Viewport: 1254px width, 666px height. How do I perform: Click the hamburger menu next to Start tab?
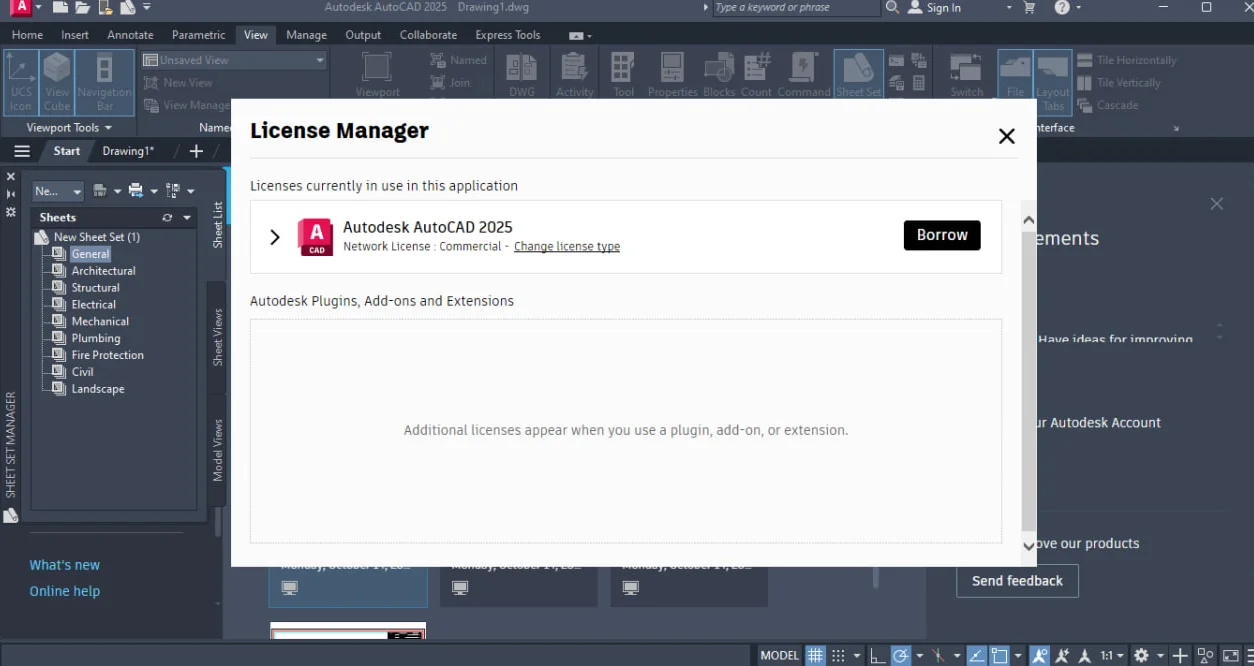coord(22,151)
